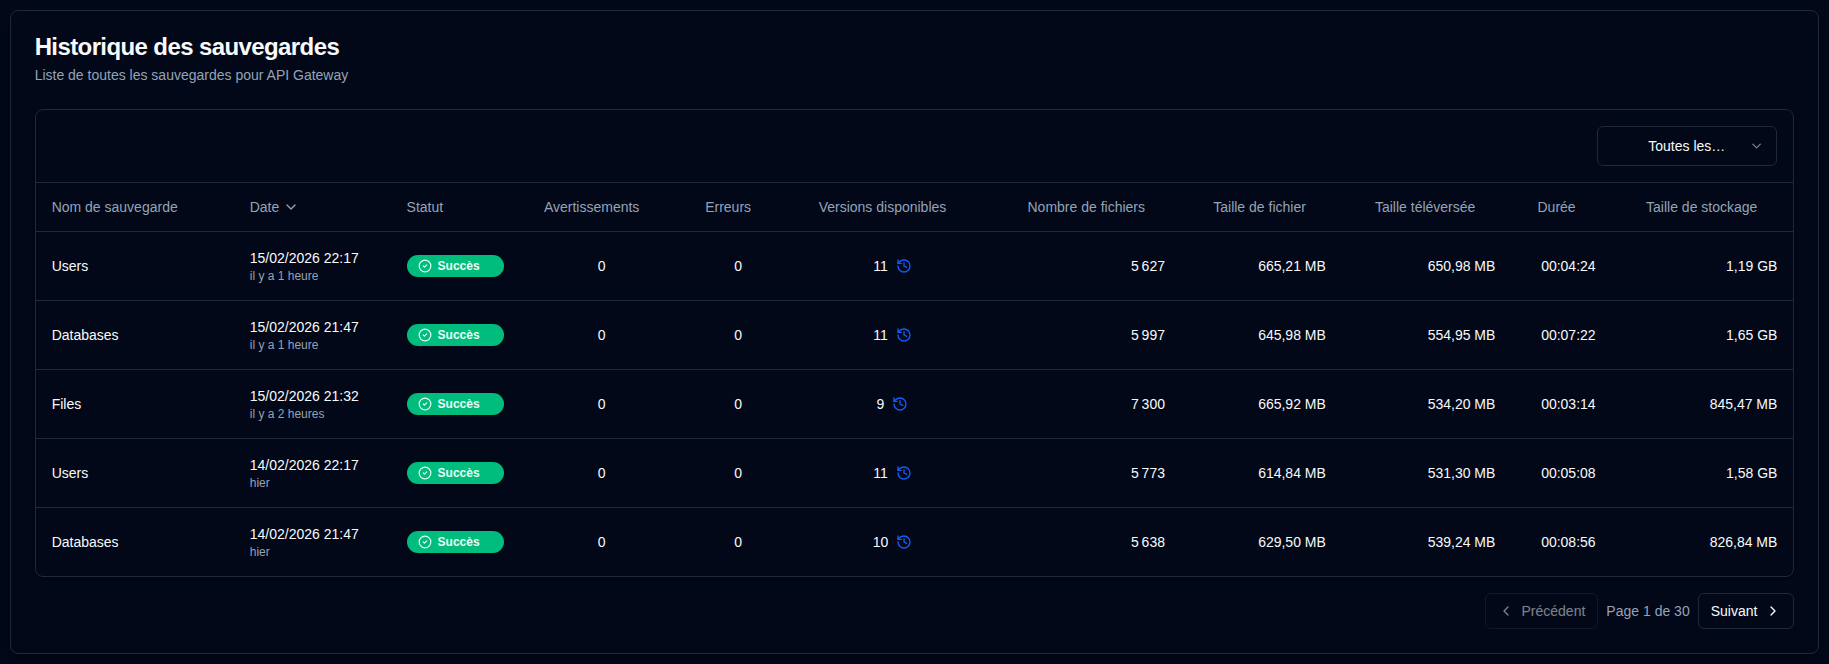Select the Databases backup from 15/02/2026 21:47
1829x664 pixels.
click(85, 335)
